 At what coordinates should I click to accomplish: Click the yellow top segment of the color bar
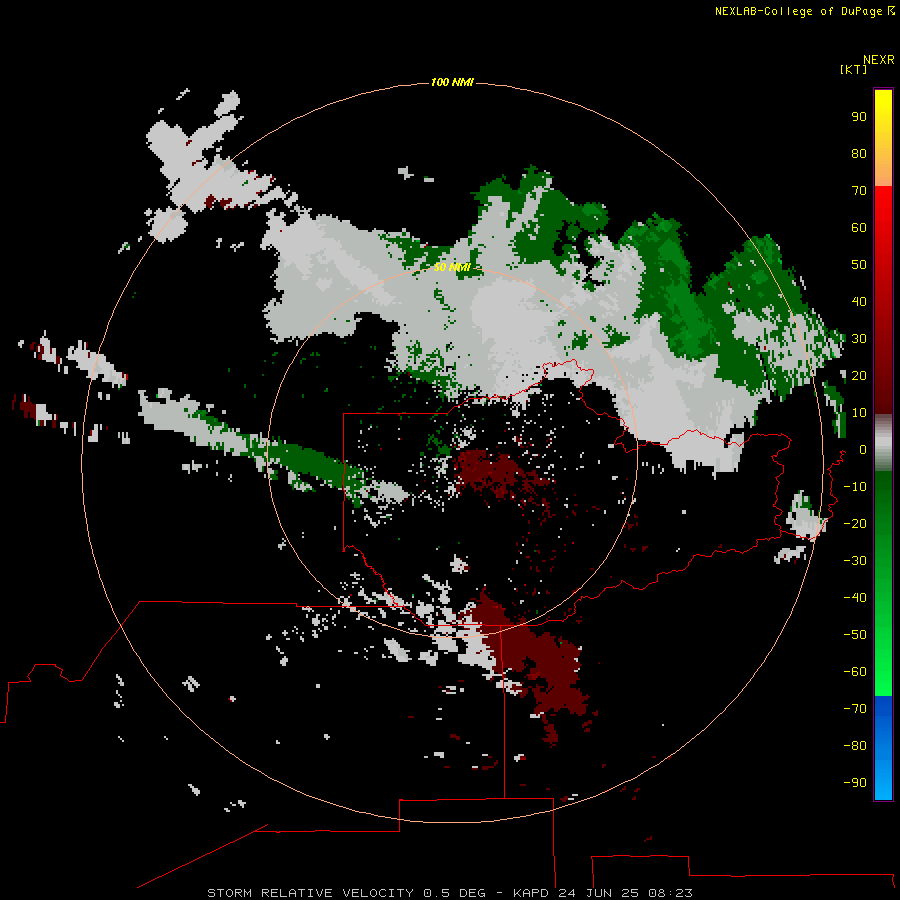[x=883, y=138]
